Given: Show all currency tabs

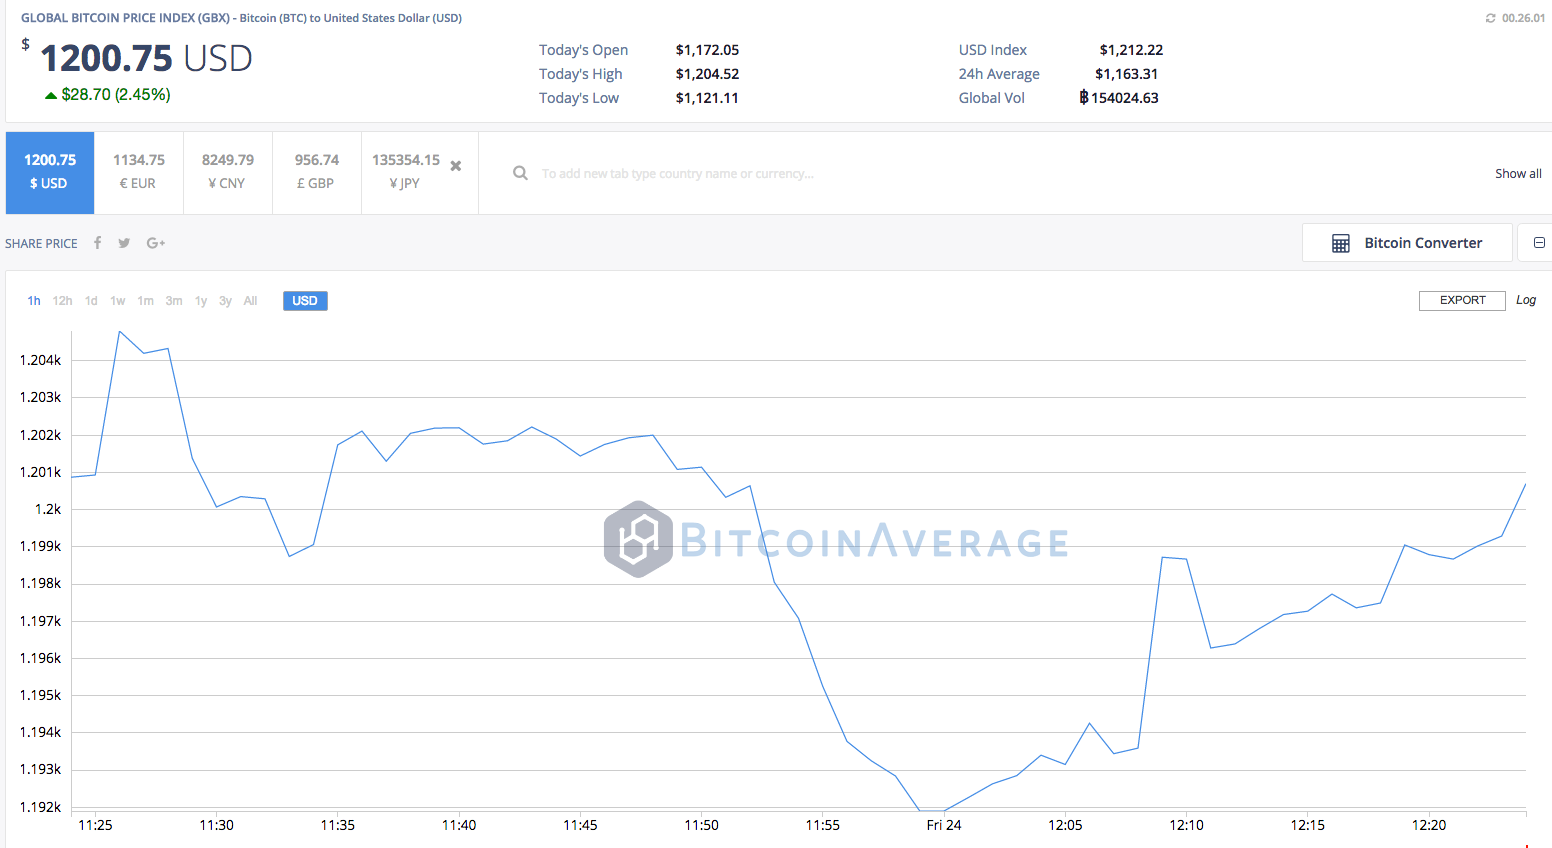Looking at the screenshot, I should (1518, 172).
